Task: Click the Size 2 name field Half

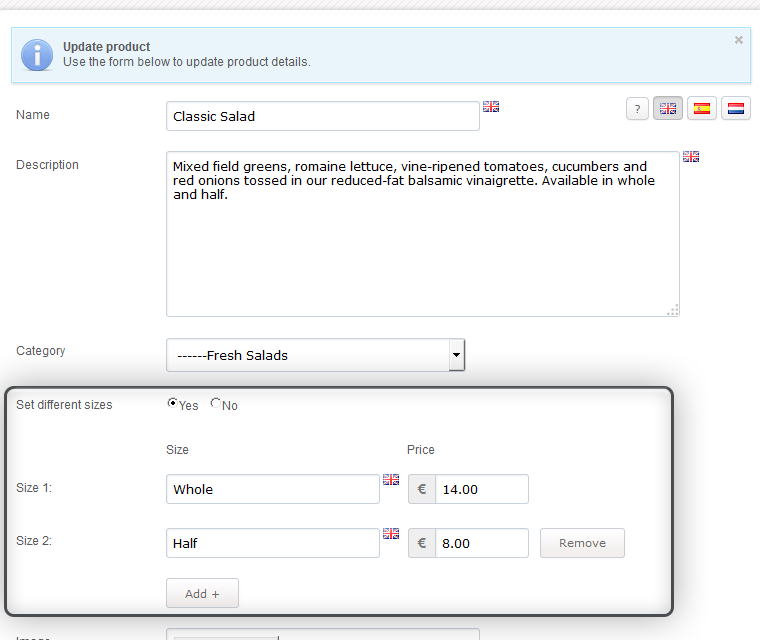Action: 273,543
